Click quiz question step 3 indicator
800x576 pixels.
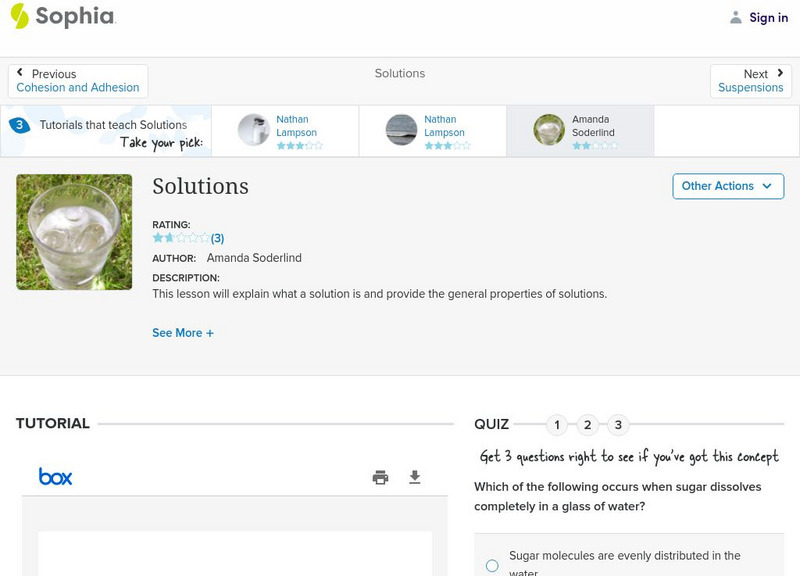[x=618, y=424]
